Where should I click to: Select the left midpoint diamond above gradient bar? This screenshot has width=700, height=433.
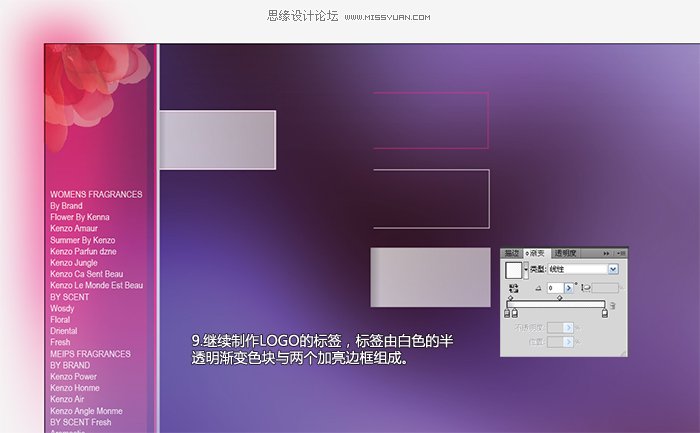pos(511,298)
